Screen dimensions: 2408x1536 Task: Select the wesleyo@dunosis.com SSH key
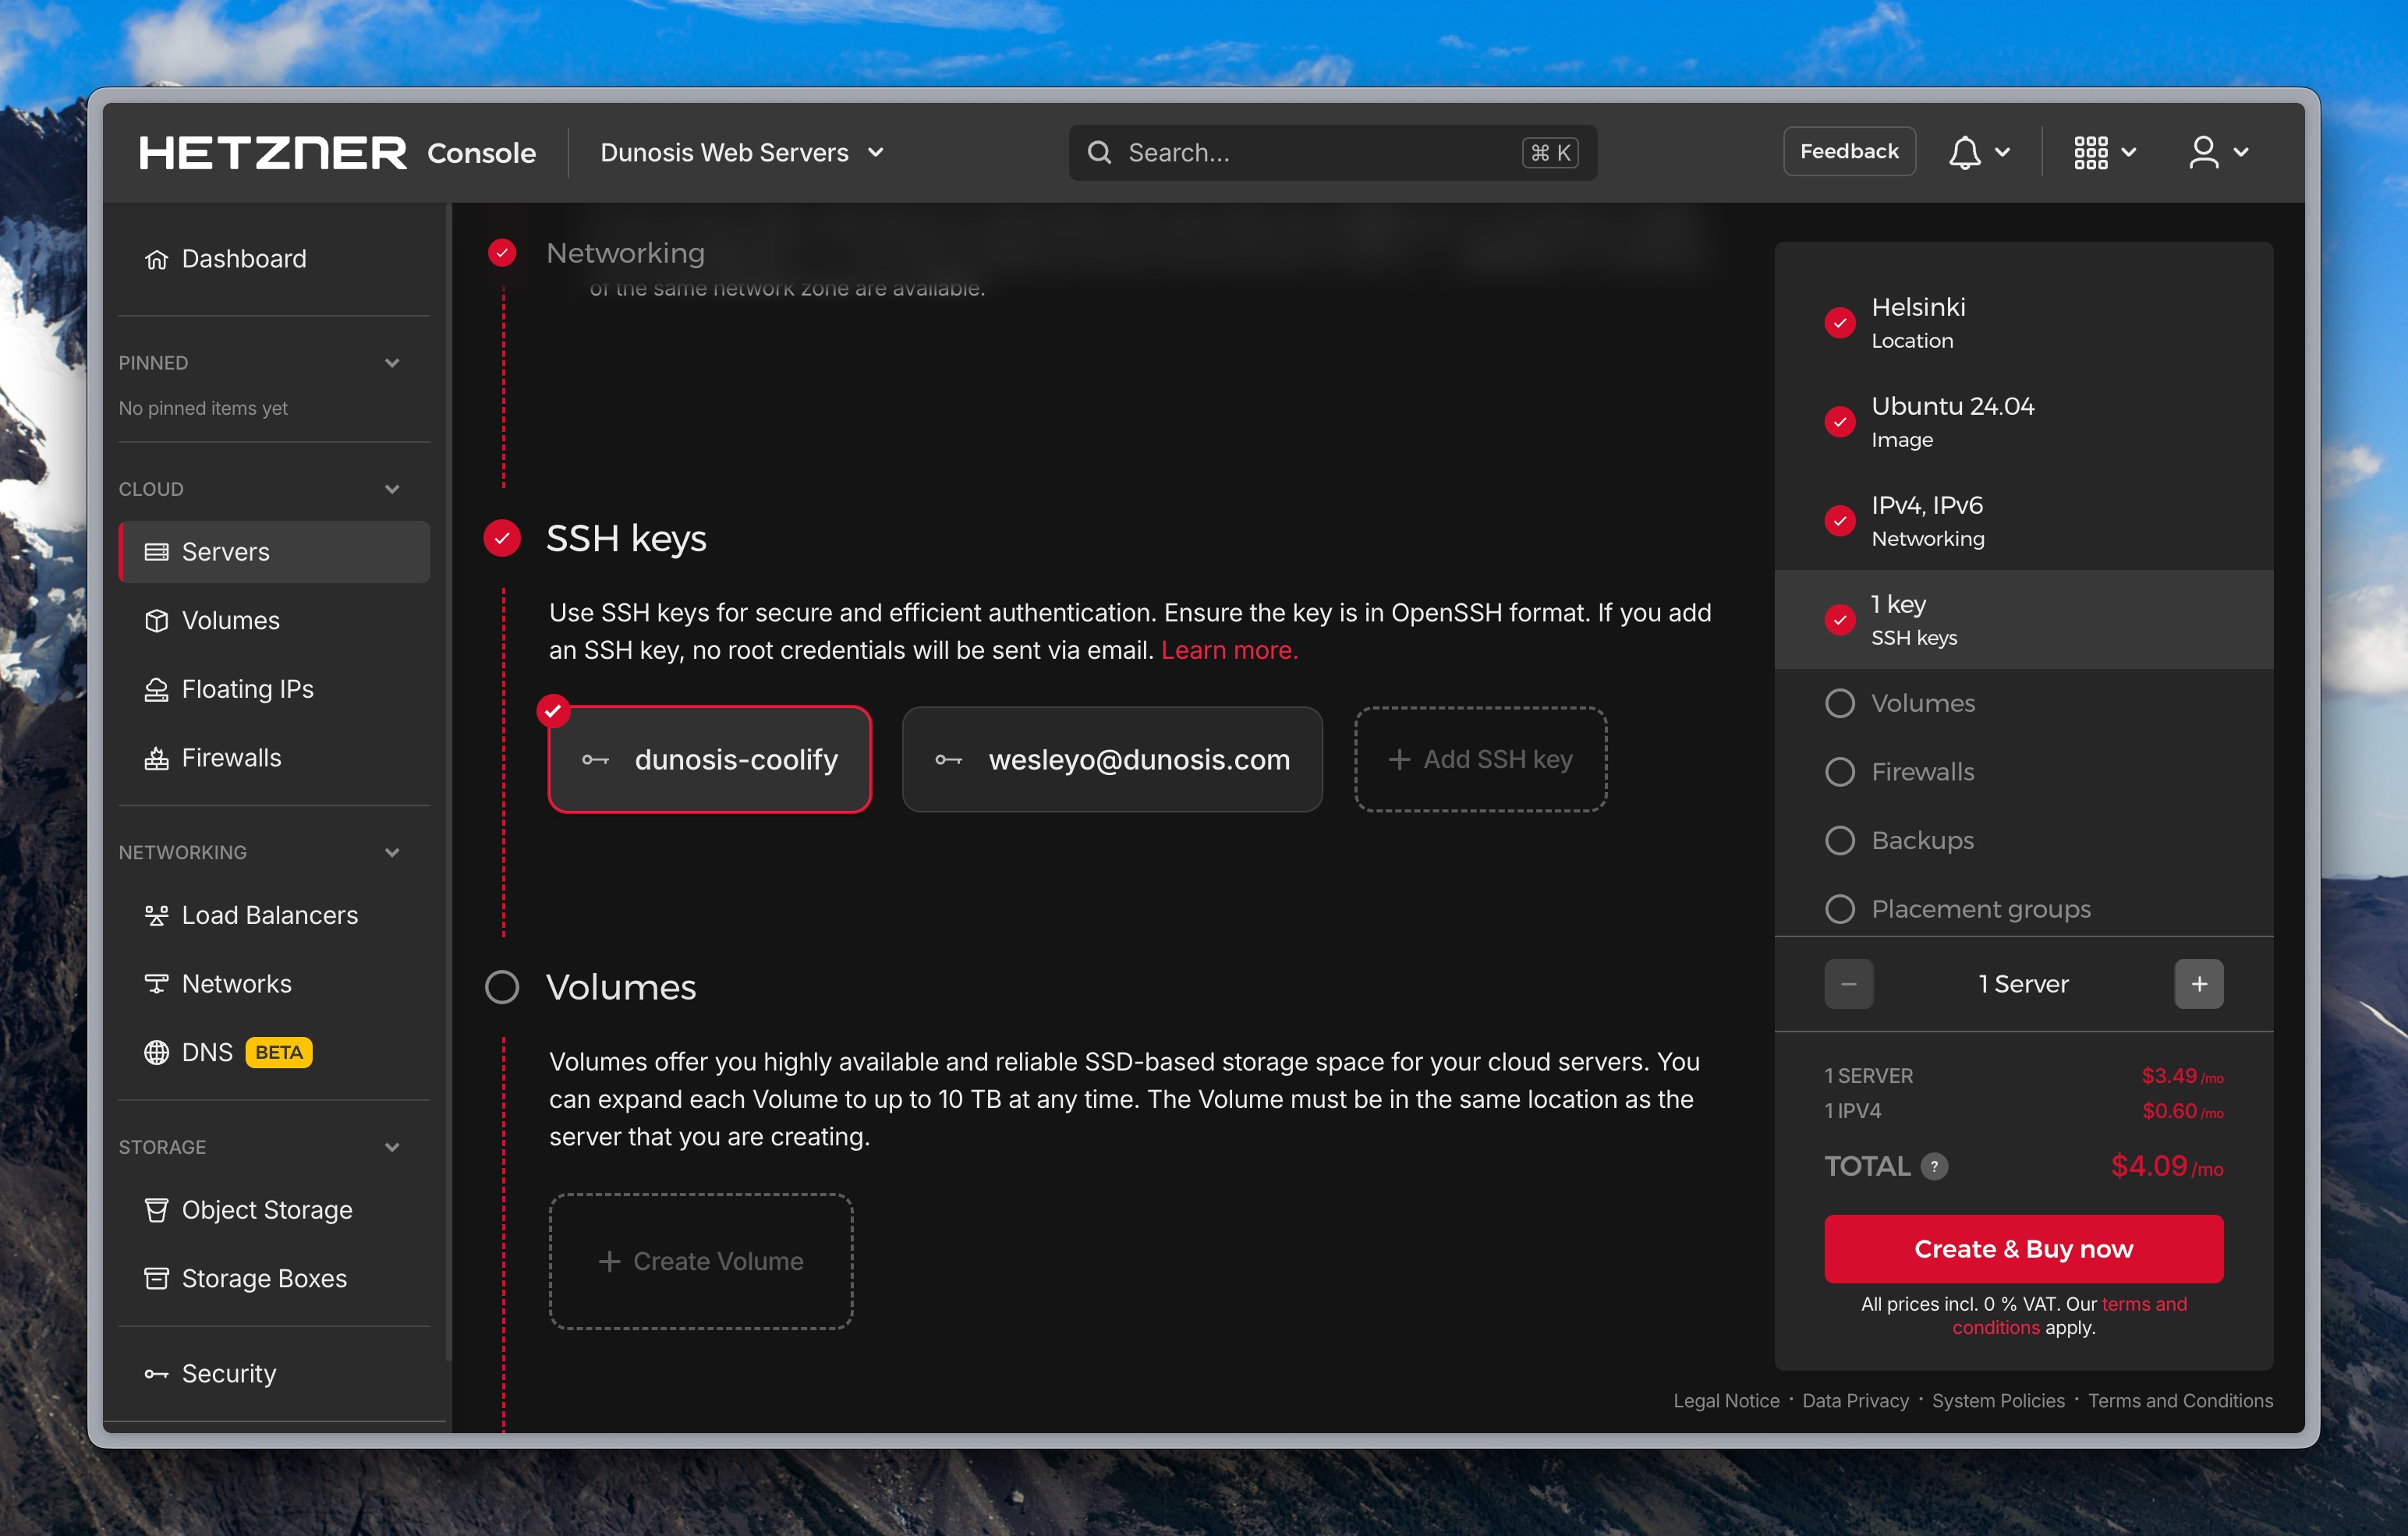point(1111,759)
